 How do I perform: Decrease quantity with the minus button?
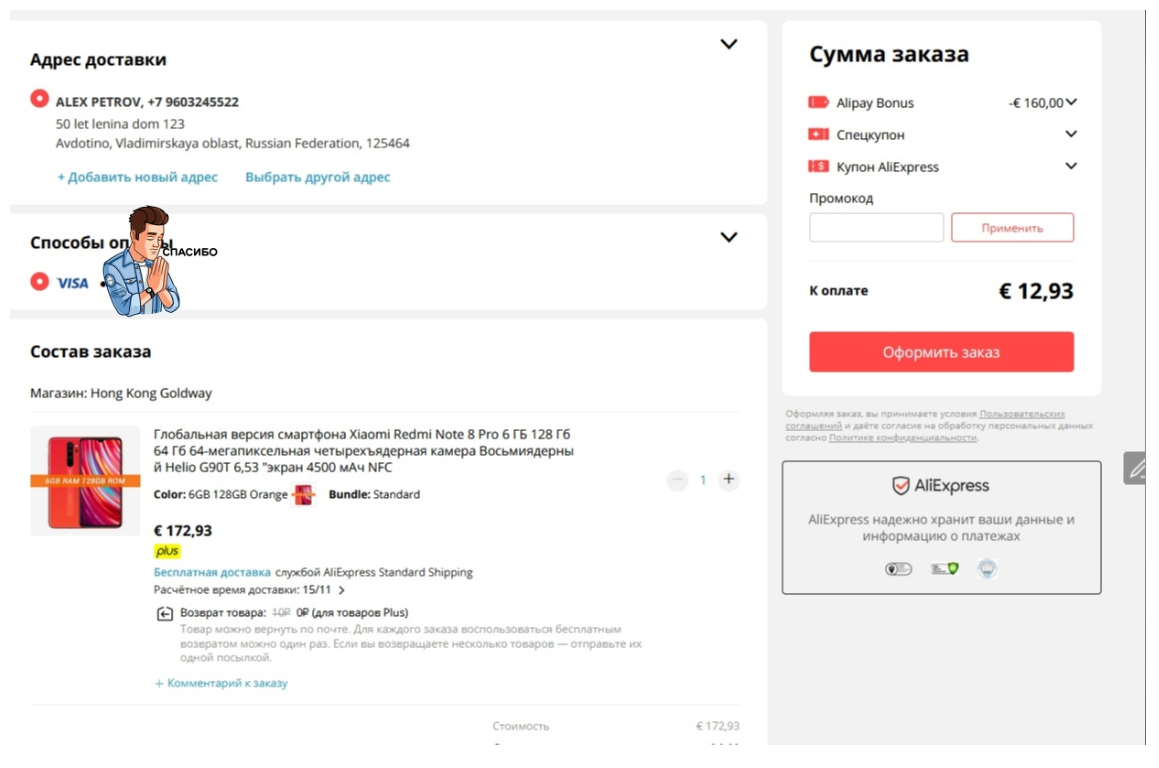tap(677, 480)
